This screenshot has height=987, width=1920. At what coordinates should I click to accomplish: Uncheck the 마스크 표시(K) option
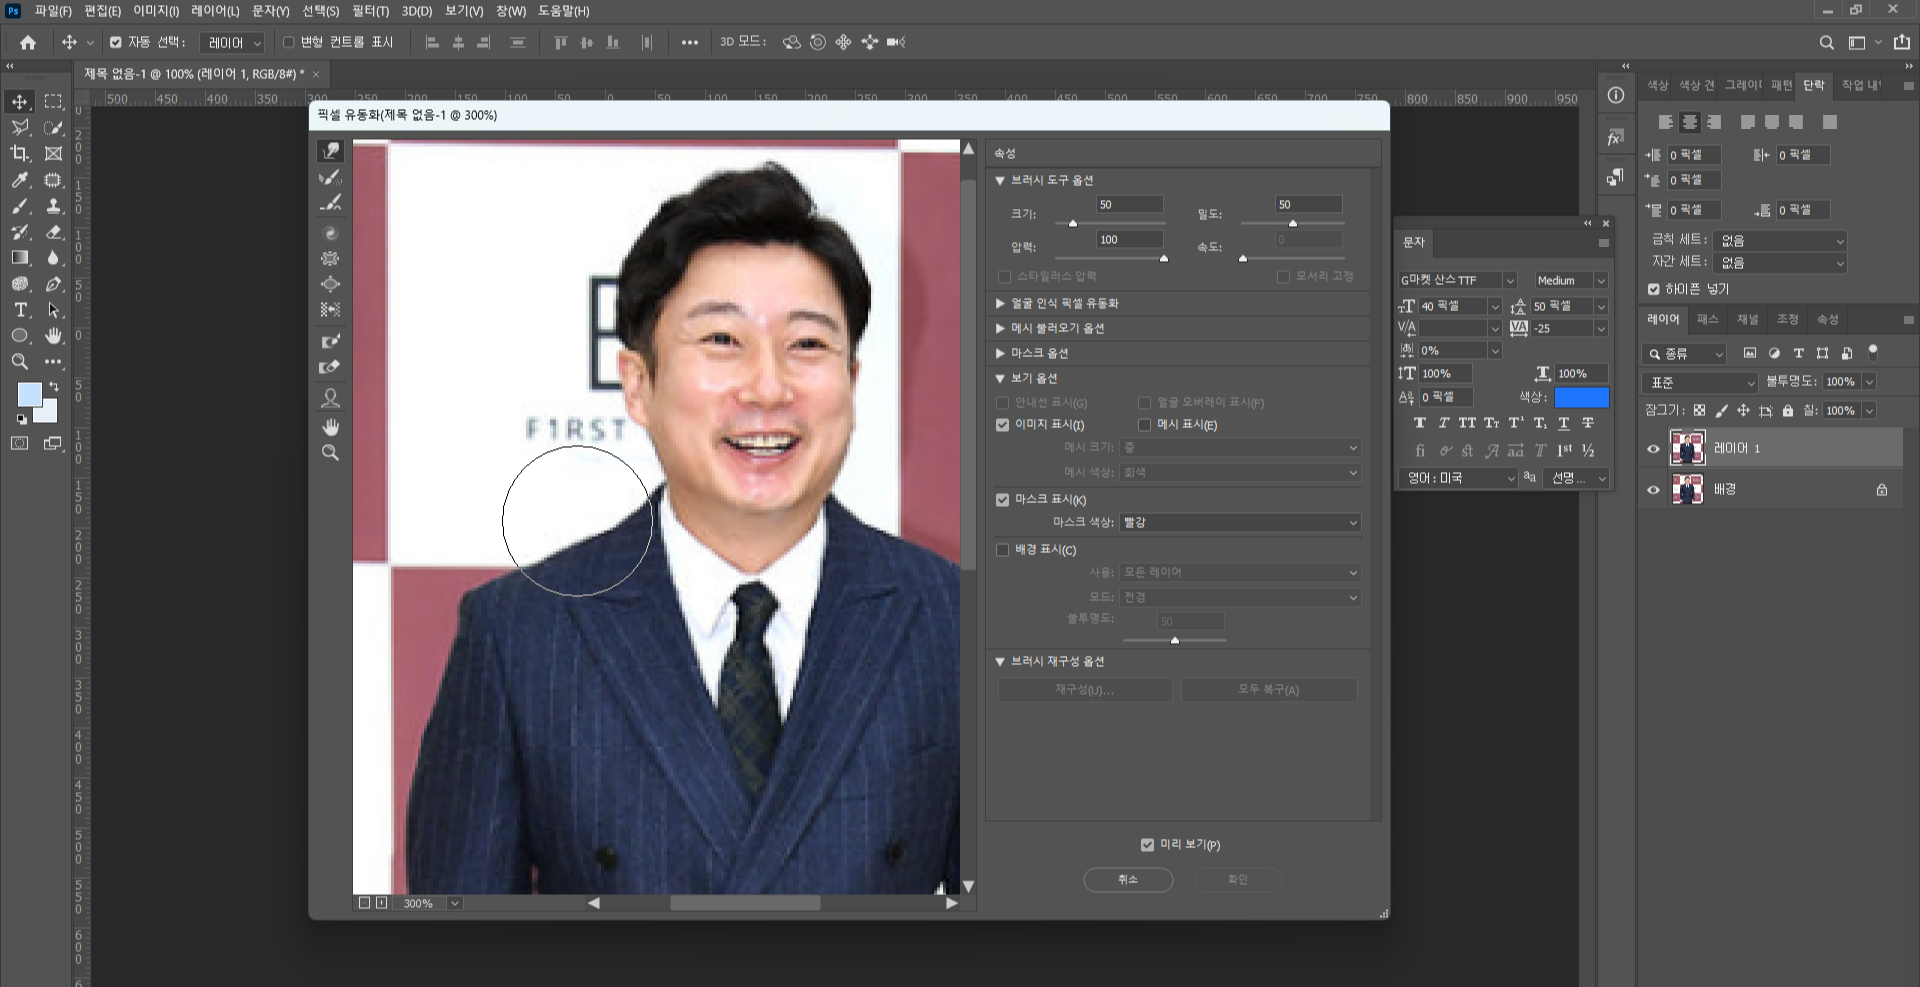click(x=1002, y=499)
